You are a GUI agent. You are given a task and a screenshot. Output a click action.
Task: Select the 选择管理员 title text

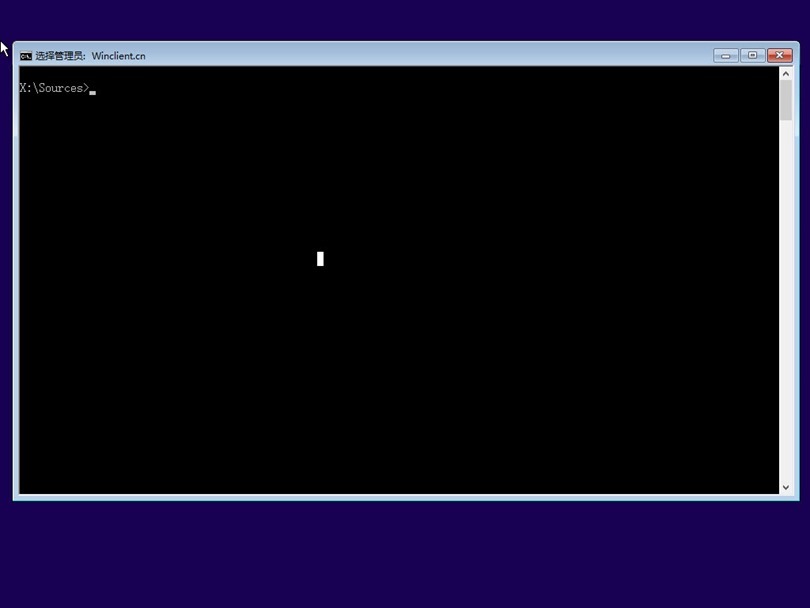click(x=58, y=55)
